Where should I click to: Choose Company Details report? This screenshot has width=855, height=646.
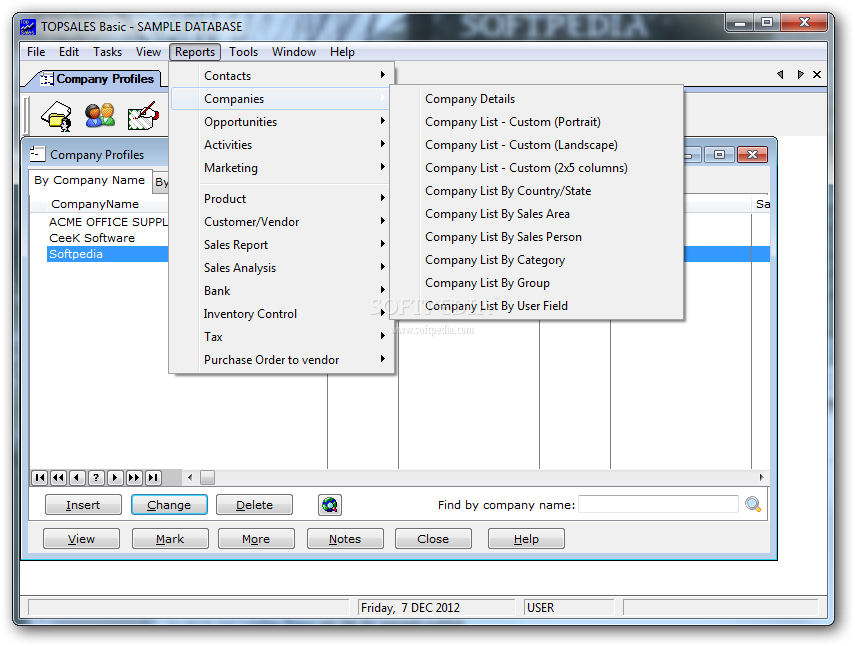537,99
